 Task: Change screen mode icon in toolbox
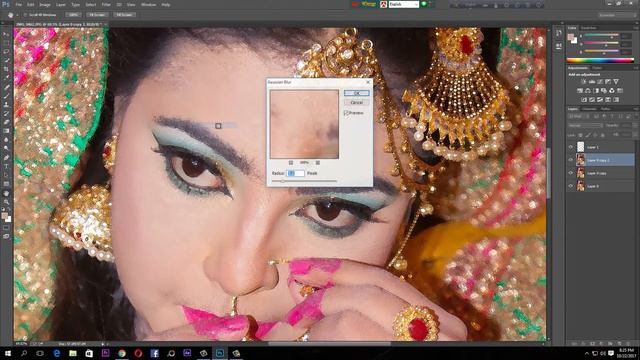(6, 236)
